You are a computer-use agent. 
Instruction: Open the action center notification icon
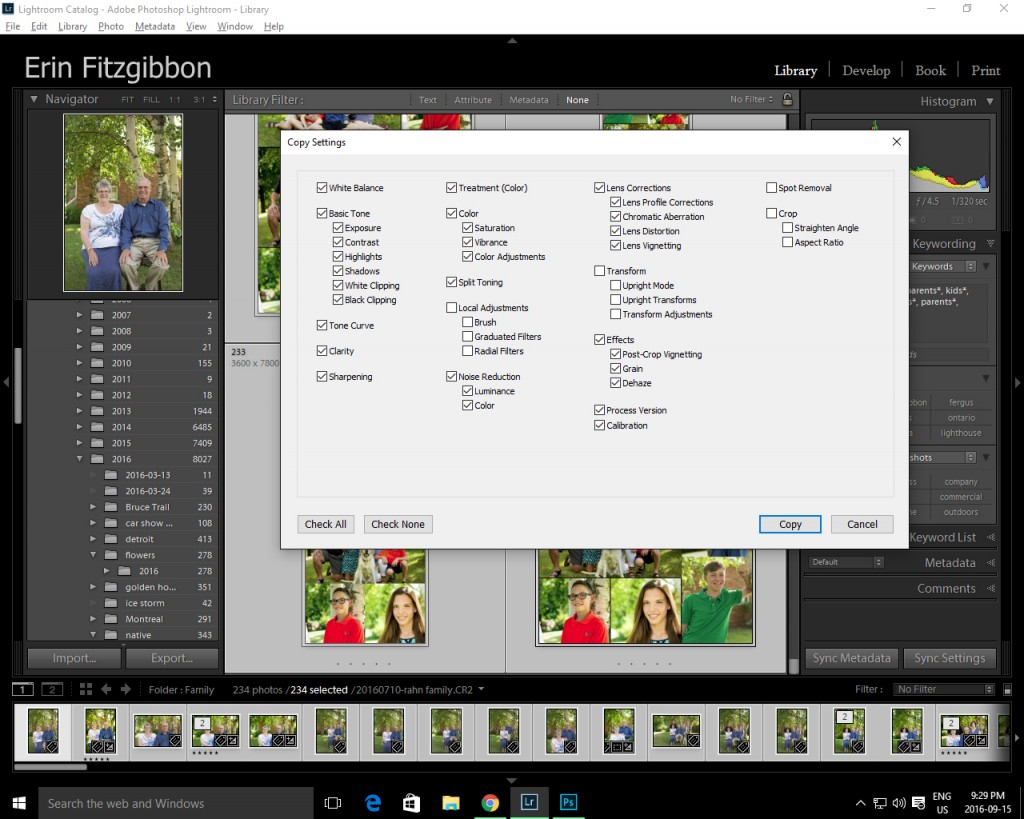tap(919, 803)
